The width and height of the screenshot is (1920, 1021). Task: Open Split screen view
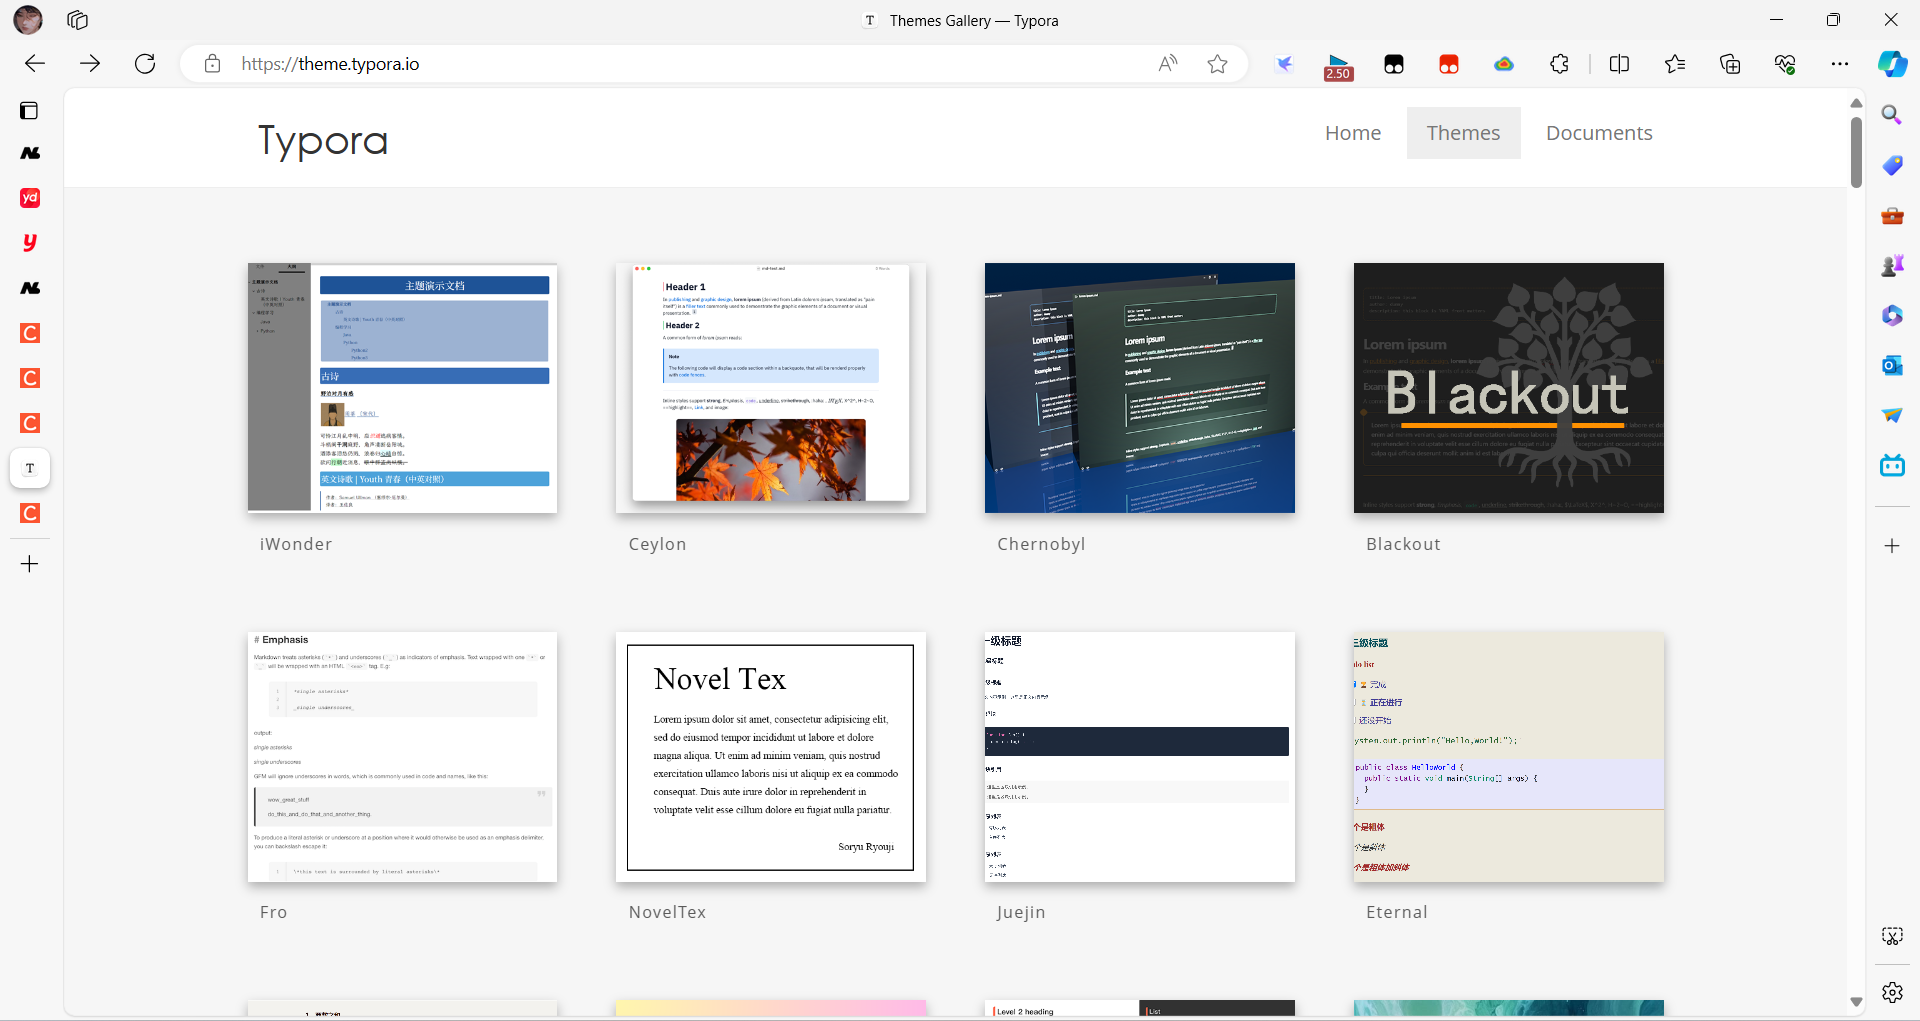[x=1619, y=64]
